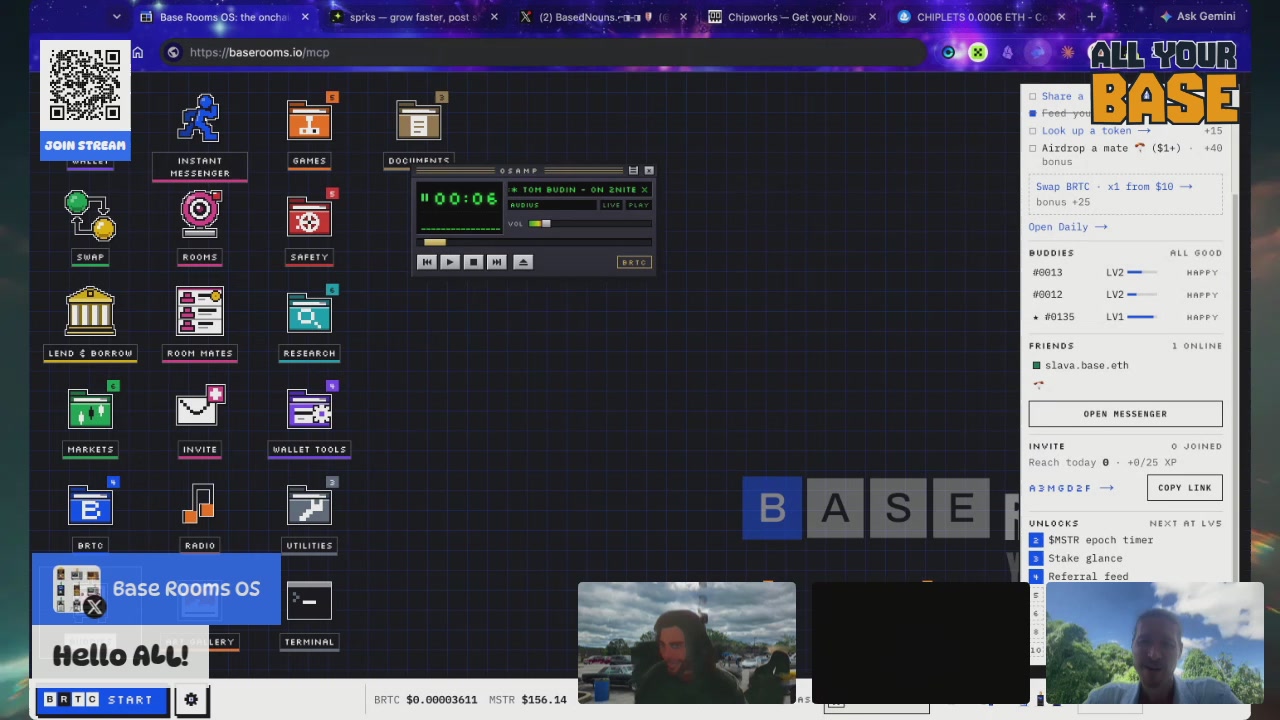Switch to the Chipworks browser tab
This screenshot has height=720, width=1280.
(x=792, y=17)
